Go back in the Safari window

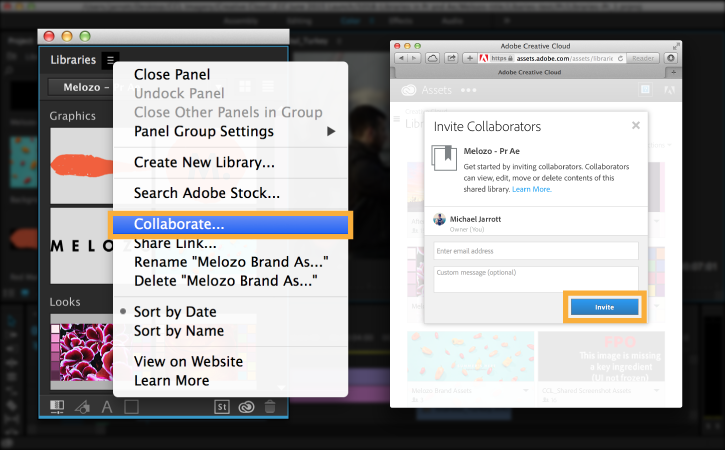(x=401, y=58)
